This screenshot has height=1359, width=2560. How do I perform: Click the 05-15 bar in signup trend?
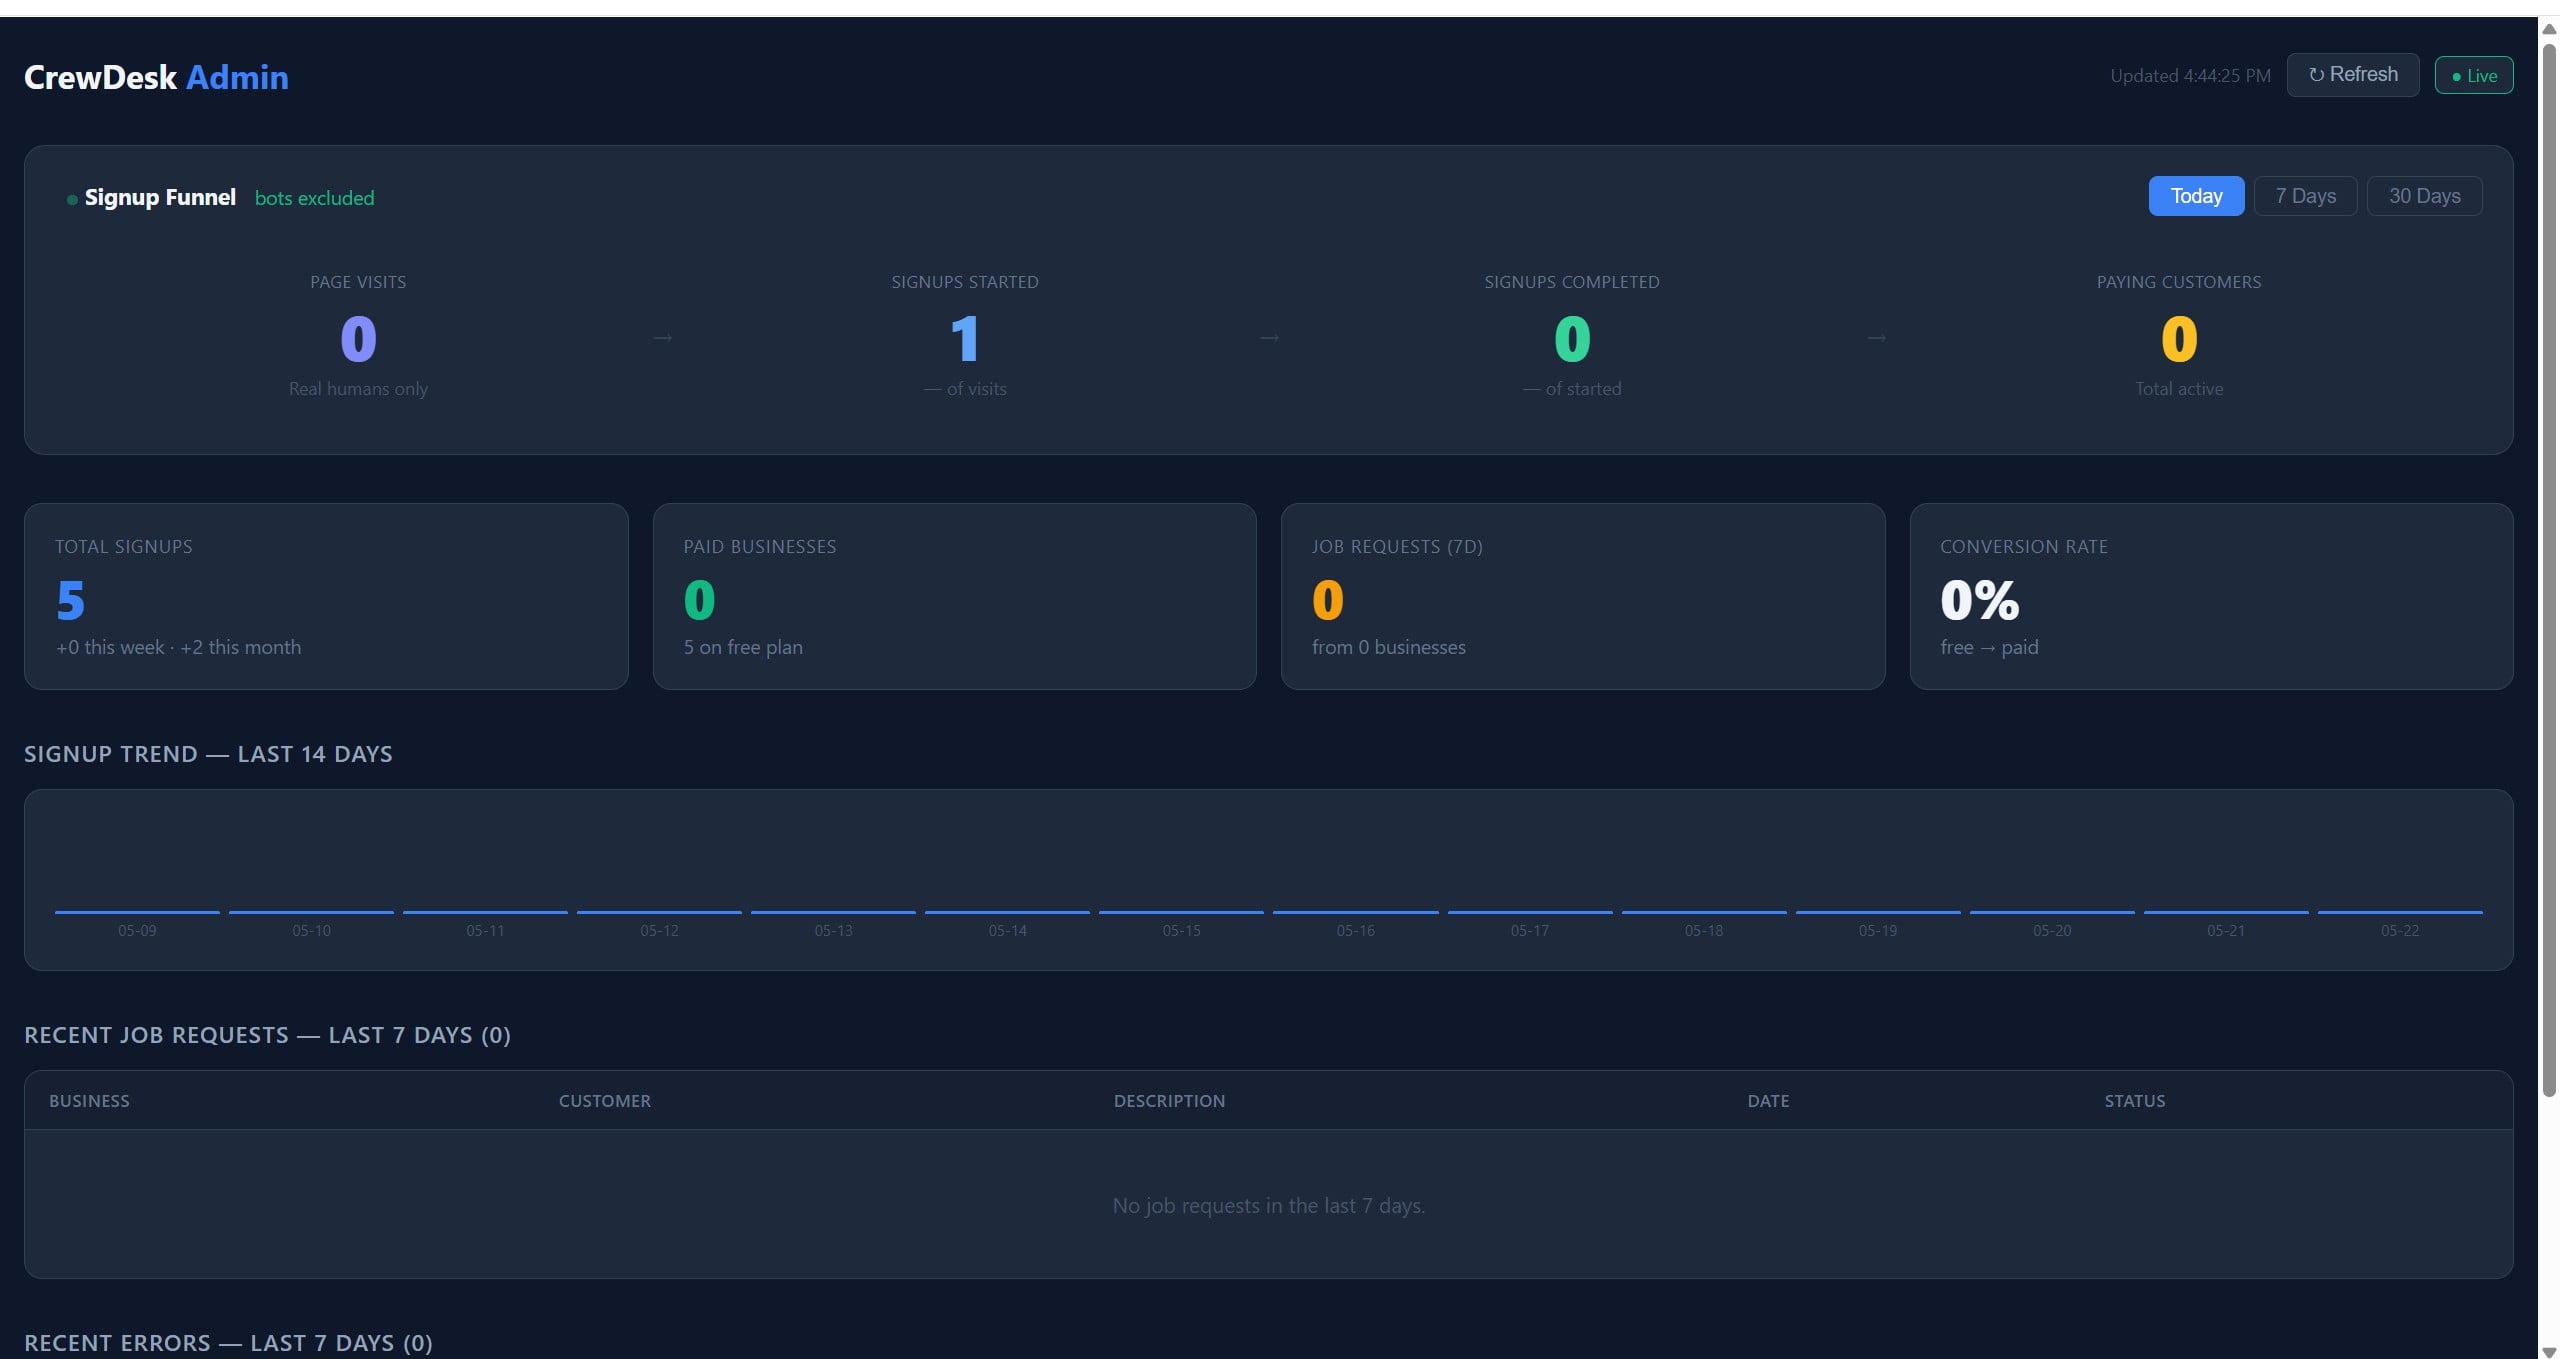pos(1181,912)
